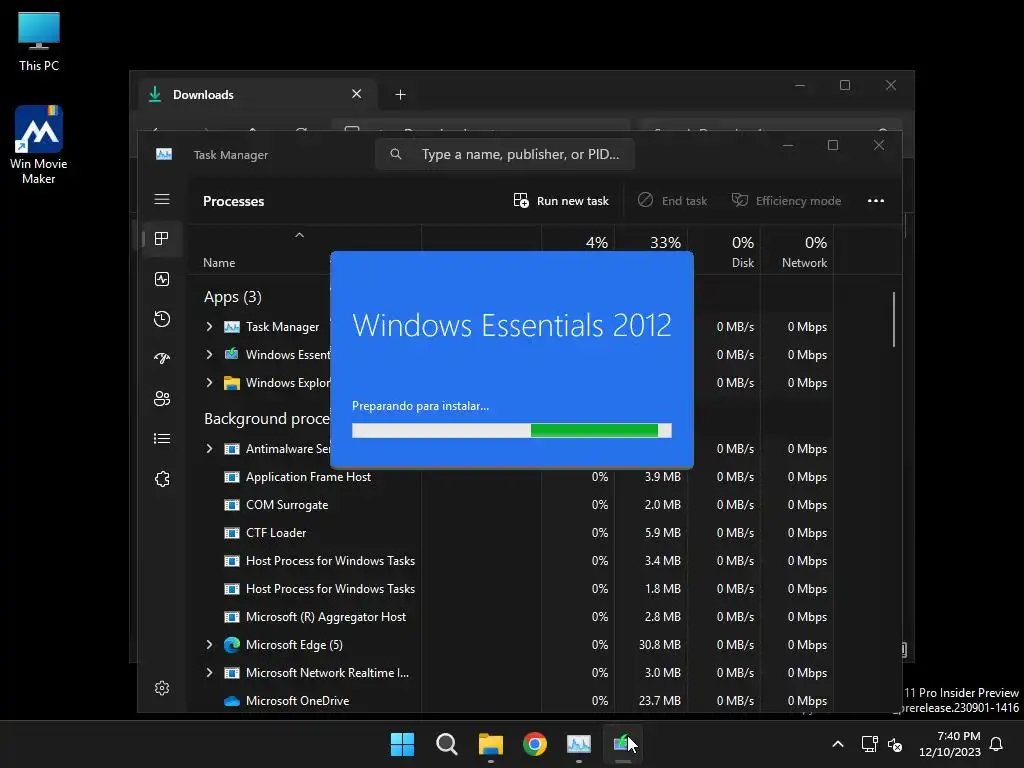
Task: Open the Users page icon
Action: [162, 398]
